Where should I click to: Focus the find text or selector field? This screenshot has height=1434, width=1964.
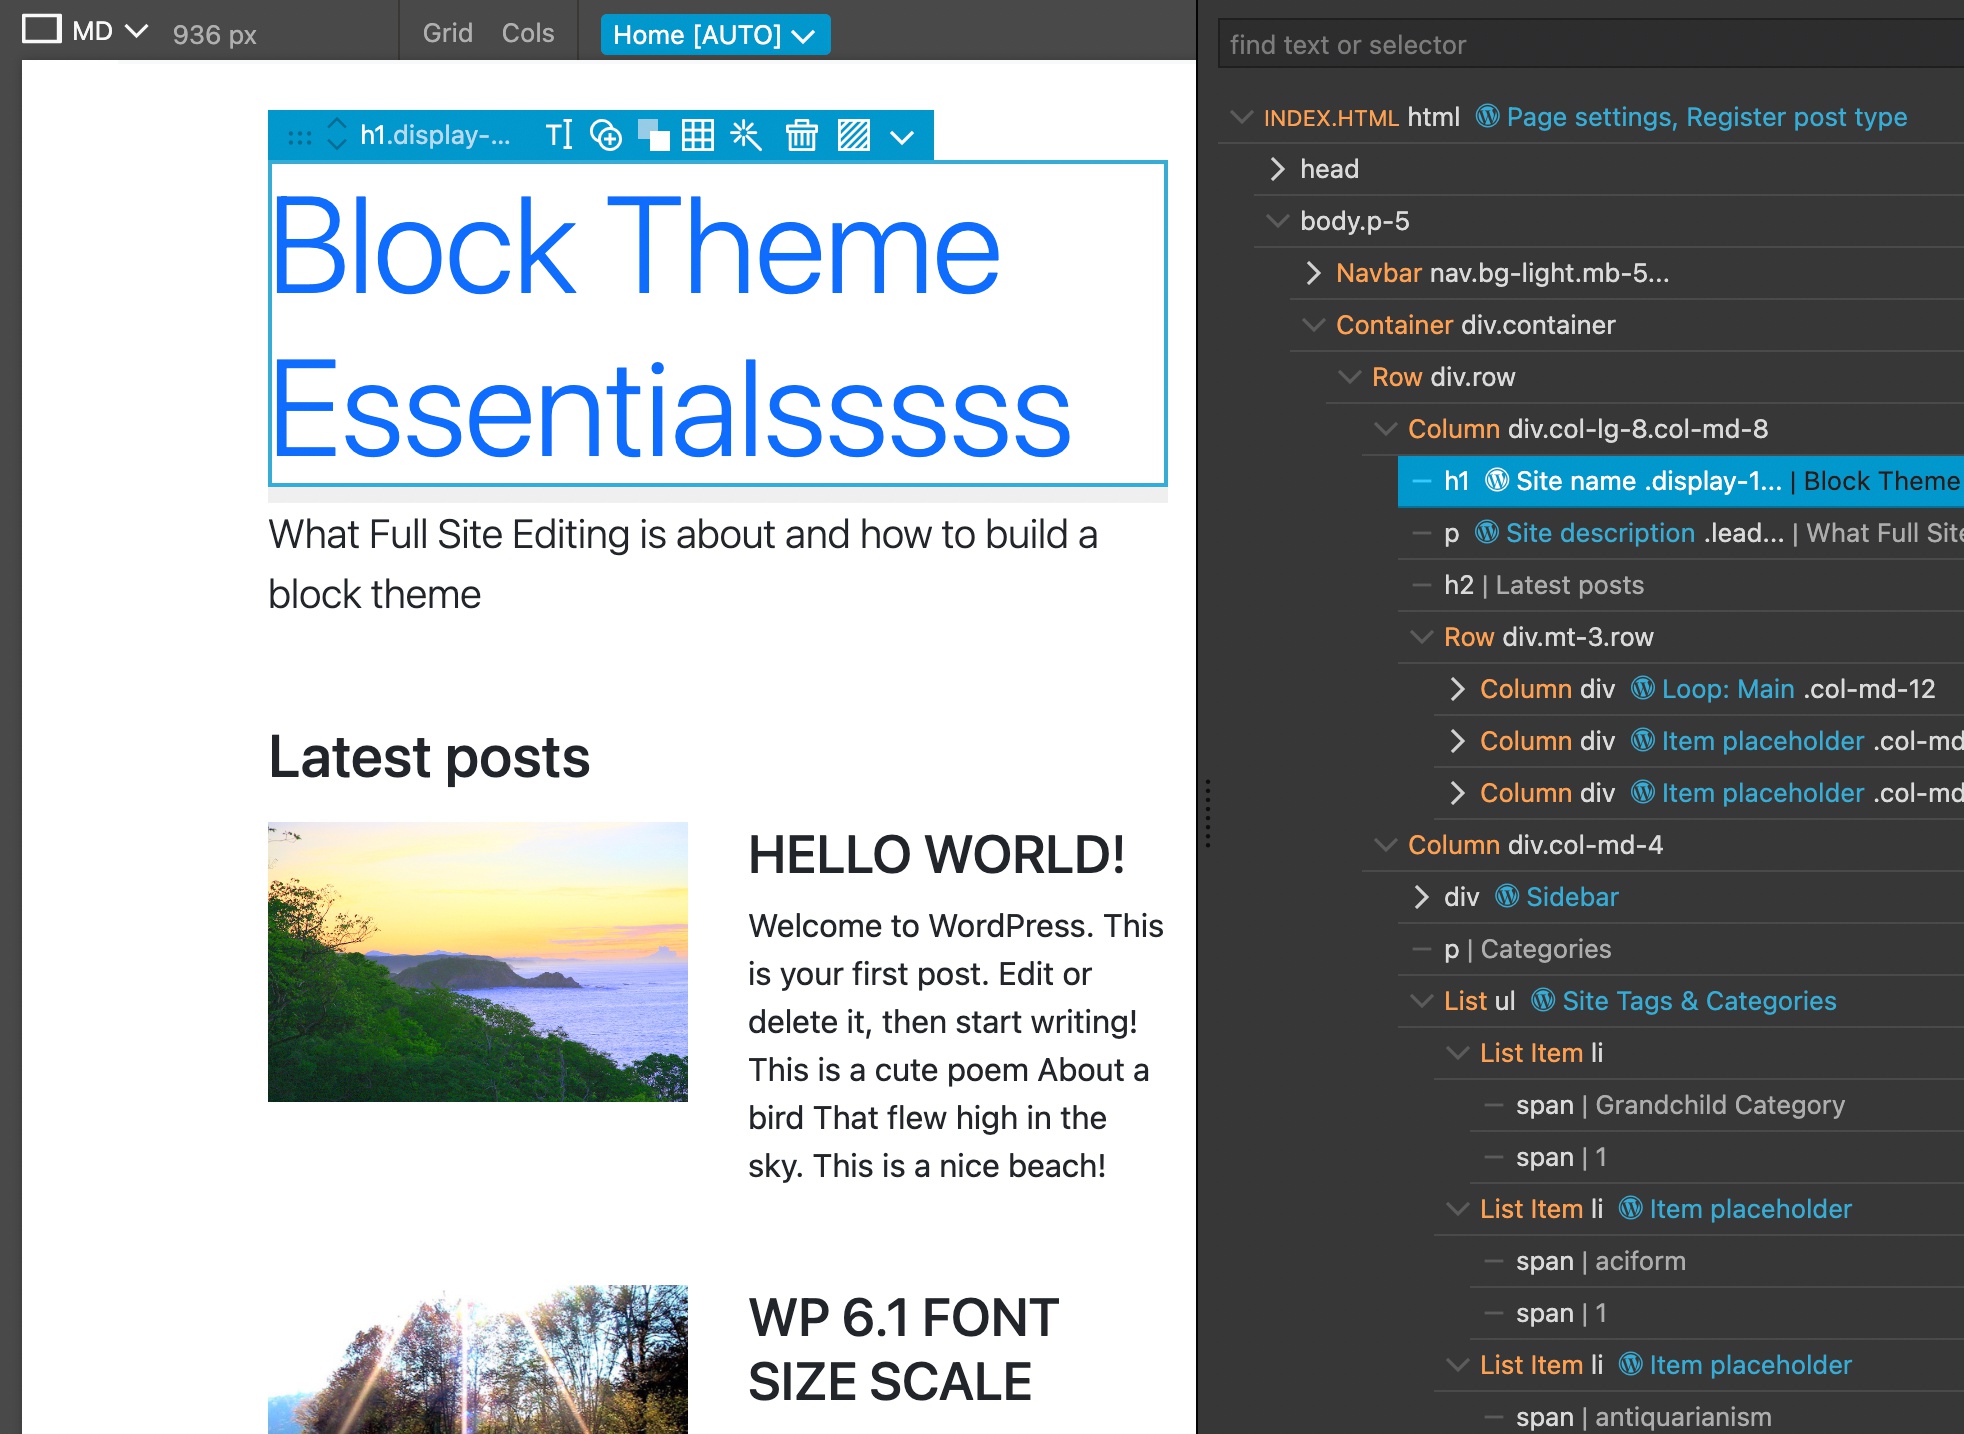[1590, 45]
